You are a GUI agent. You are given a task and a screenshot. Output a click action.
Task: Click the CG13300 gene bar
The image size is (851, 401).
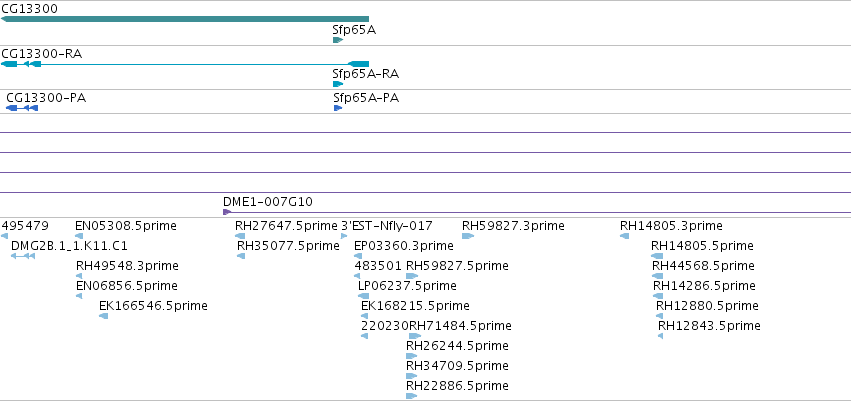point(185,19)
